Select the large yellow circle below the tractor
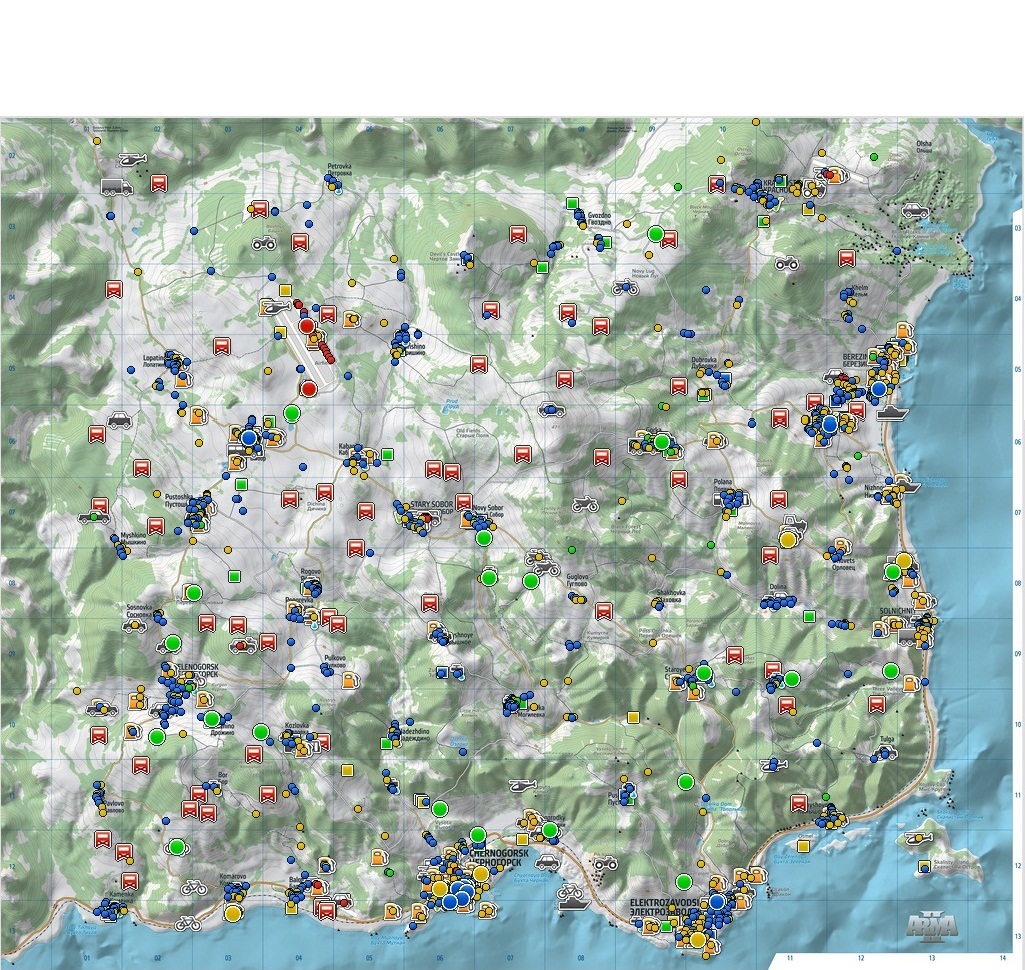 [788, 539]
